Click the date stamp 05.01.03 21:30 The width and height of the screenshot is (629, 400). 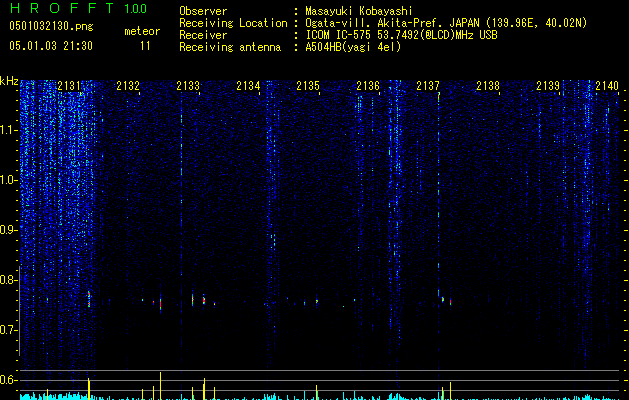click(51, 46)
